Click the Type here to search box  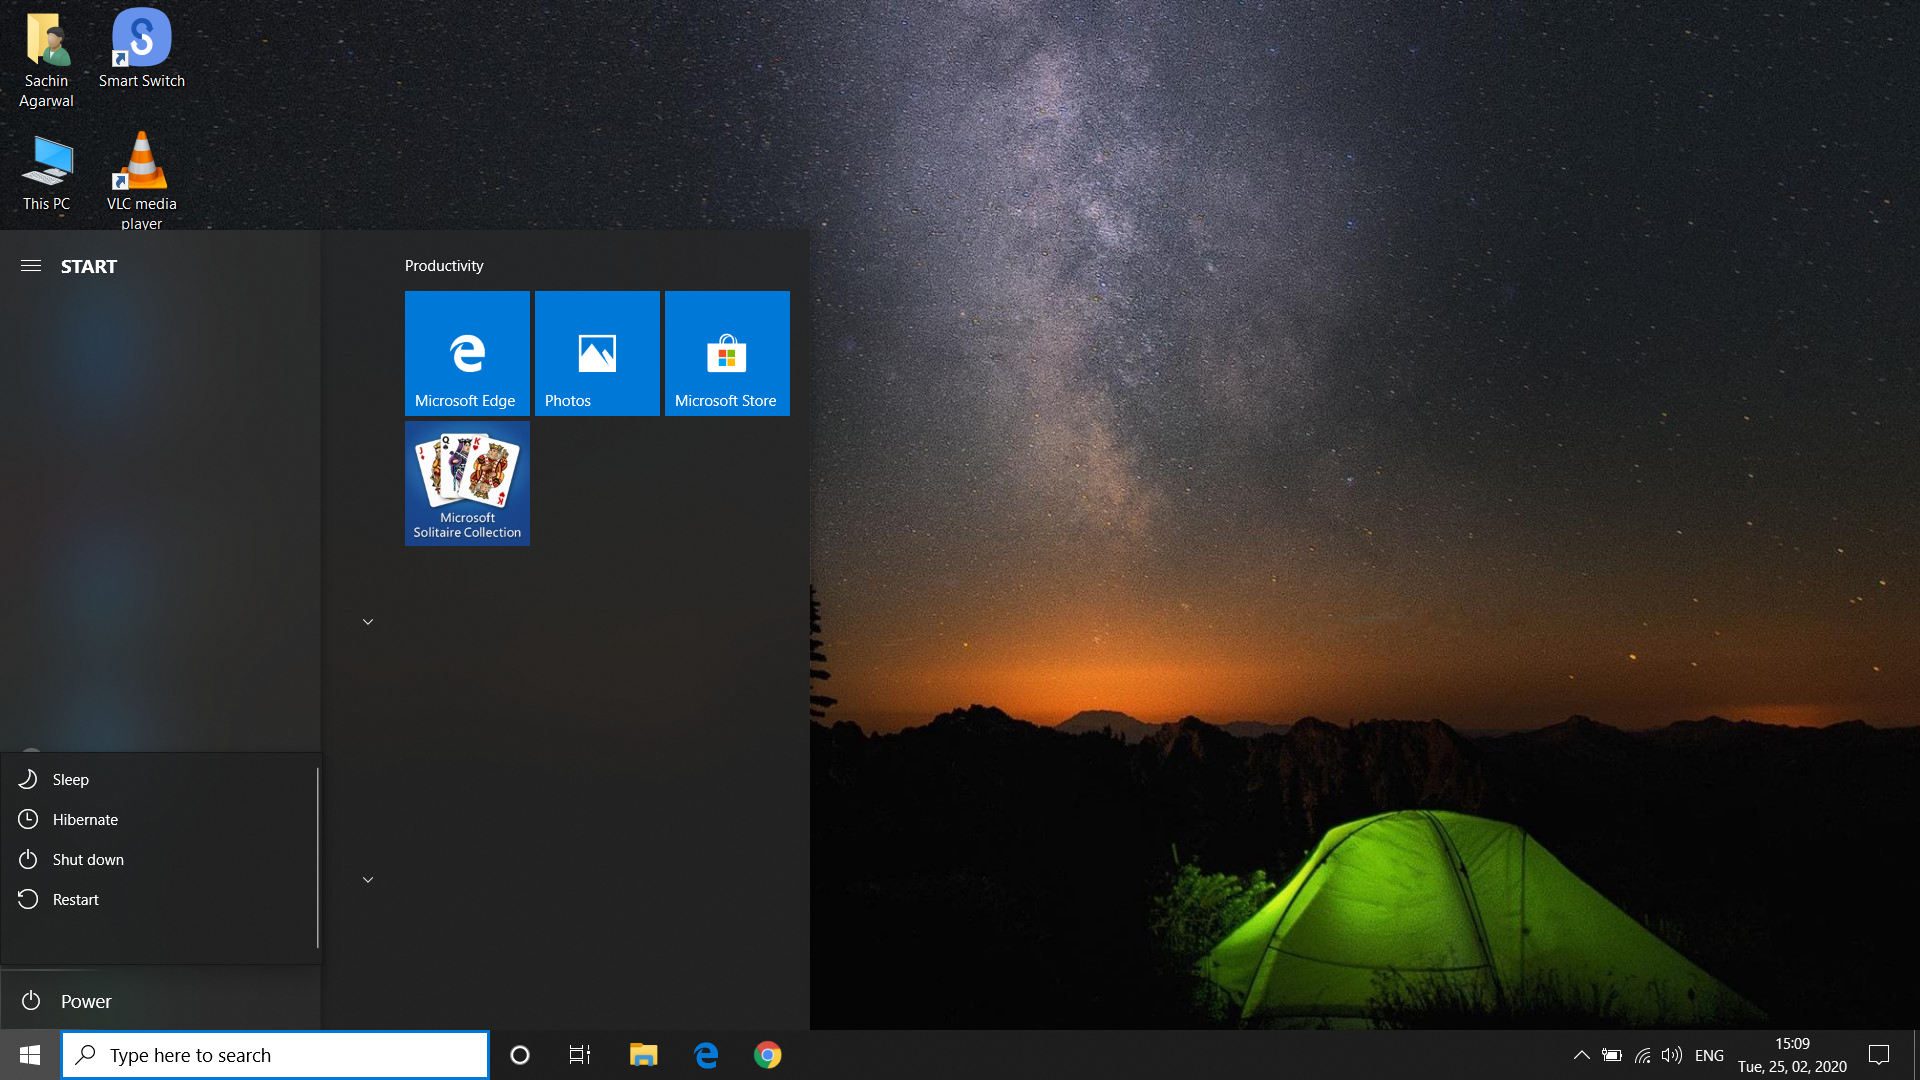tap(275, 1055)
